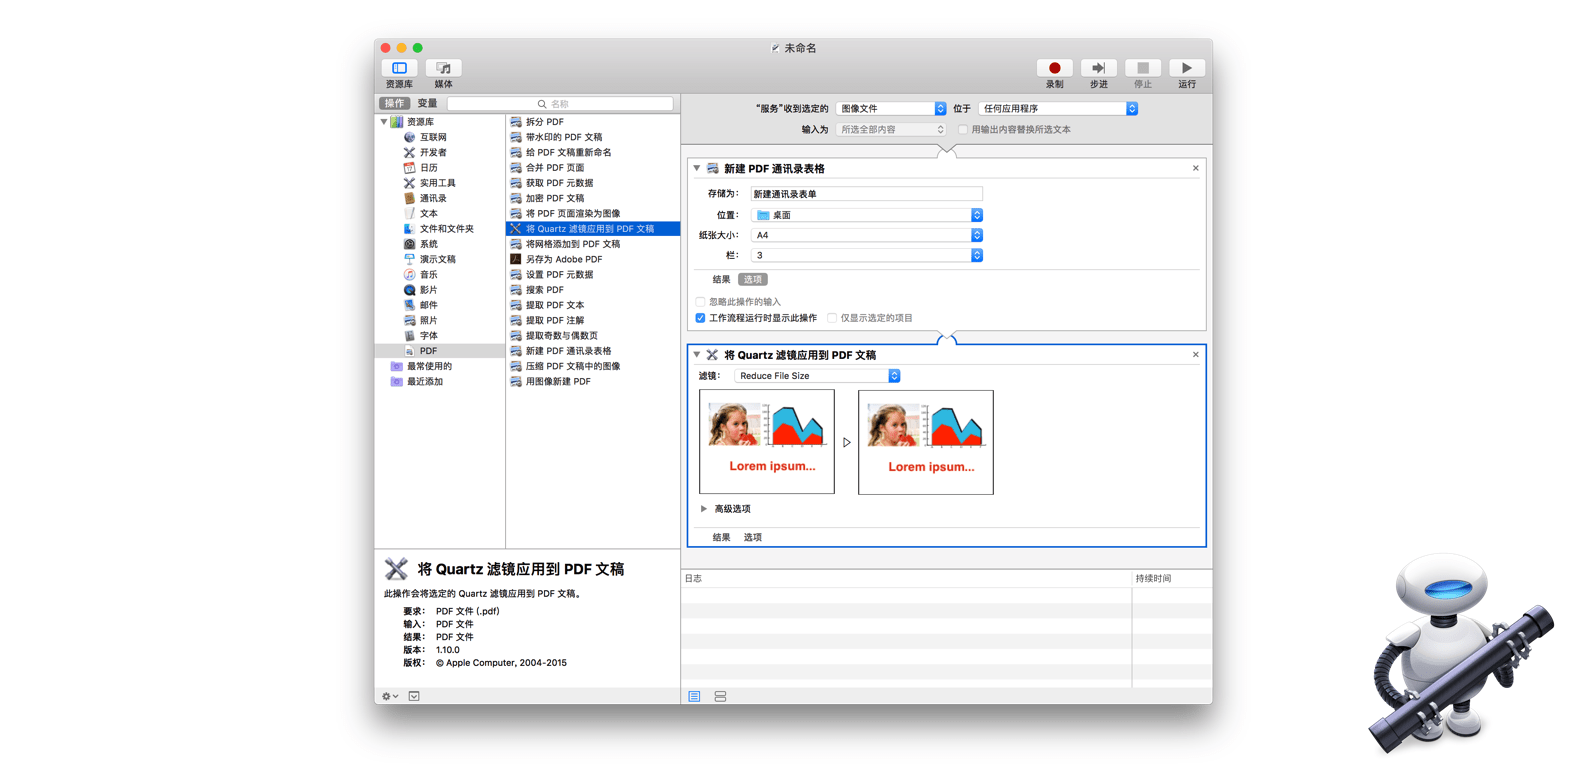Close the 新建 PDF 通讯录表格 action
Screen dimensions: 1586x782
click(x=1195, y=168)
